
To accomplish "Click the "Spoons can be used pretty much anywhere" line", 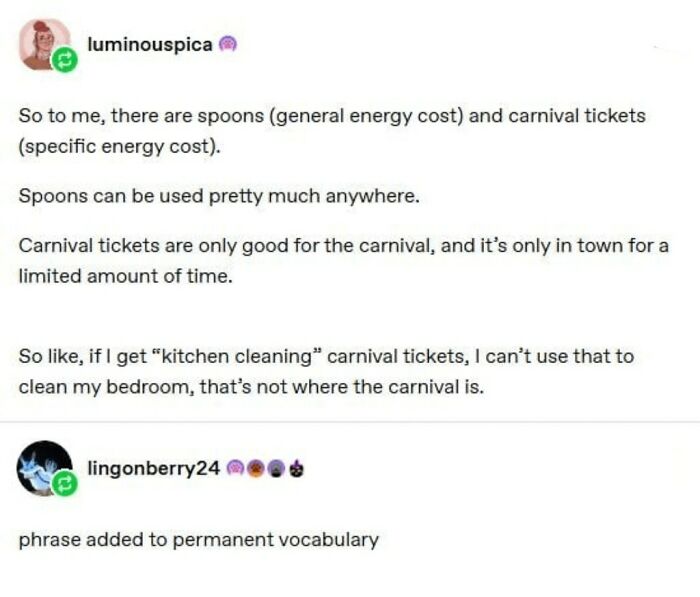I will 218,195.
